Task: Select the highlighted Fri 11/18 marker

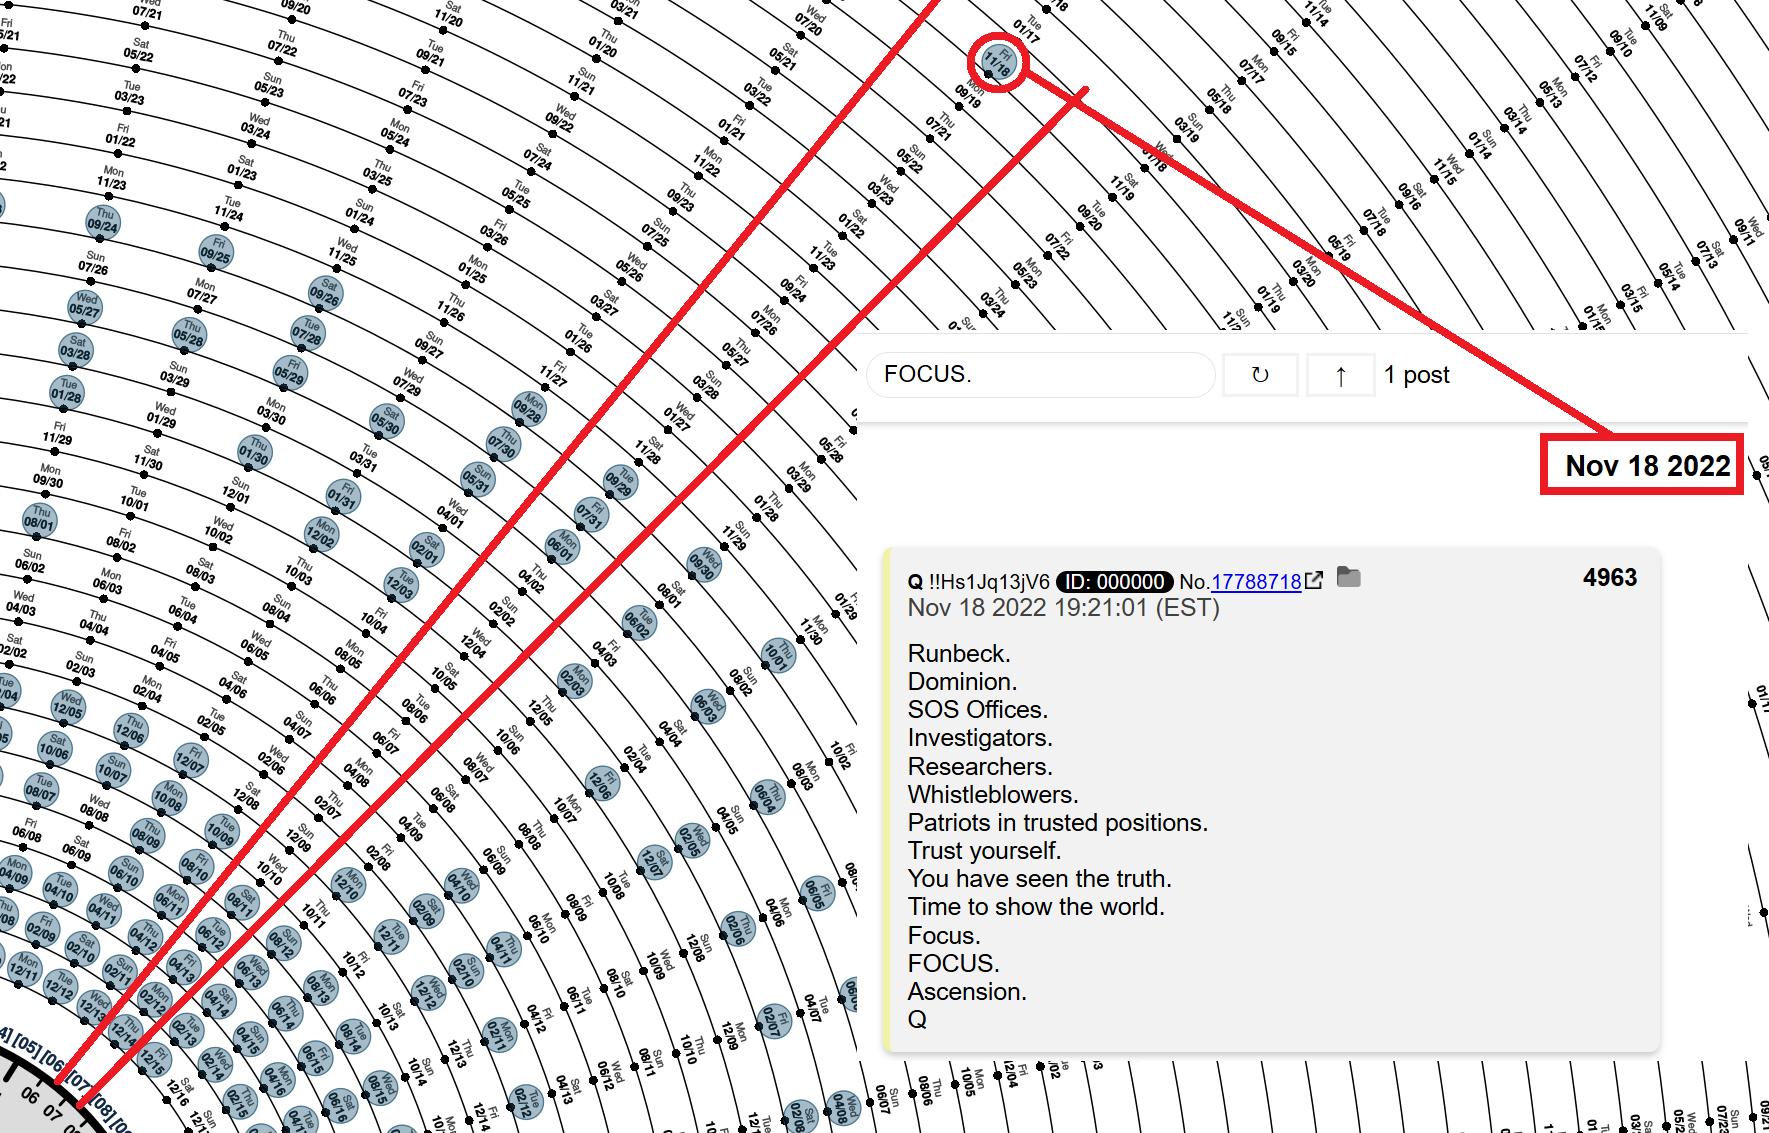Action: (x=999, y=62)
